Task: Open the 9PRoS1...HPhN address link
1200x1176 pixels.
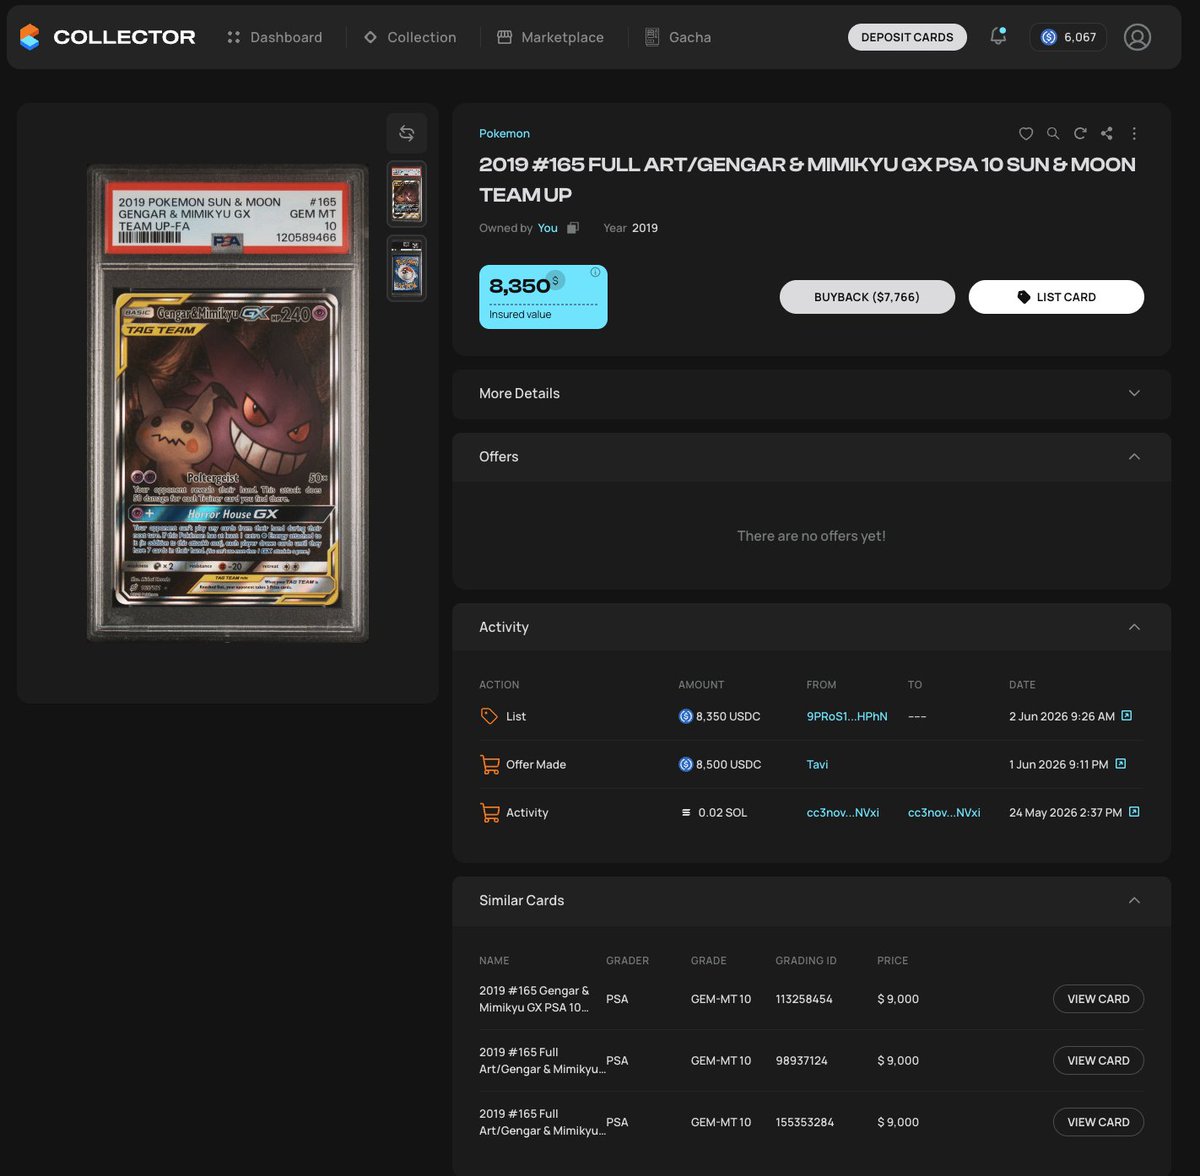Action: coord(847,716)
